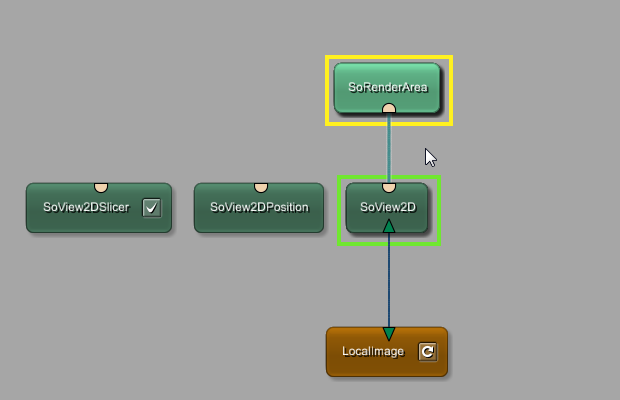Select the SoView2DPosition module

259,208
